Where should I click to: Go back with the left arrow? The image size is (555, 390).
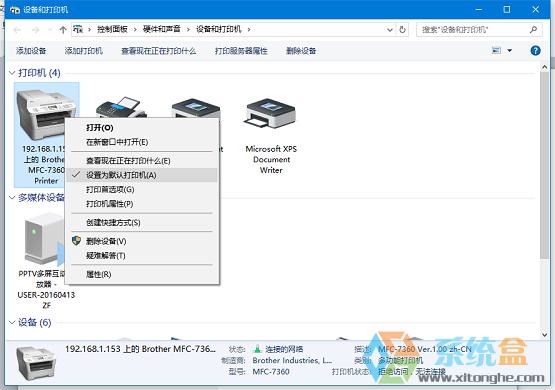click(17, 30)
